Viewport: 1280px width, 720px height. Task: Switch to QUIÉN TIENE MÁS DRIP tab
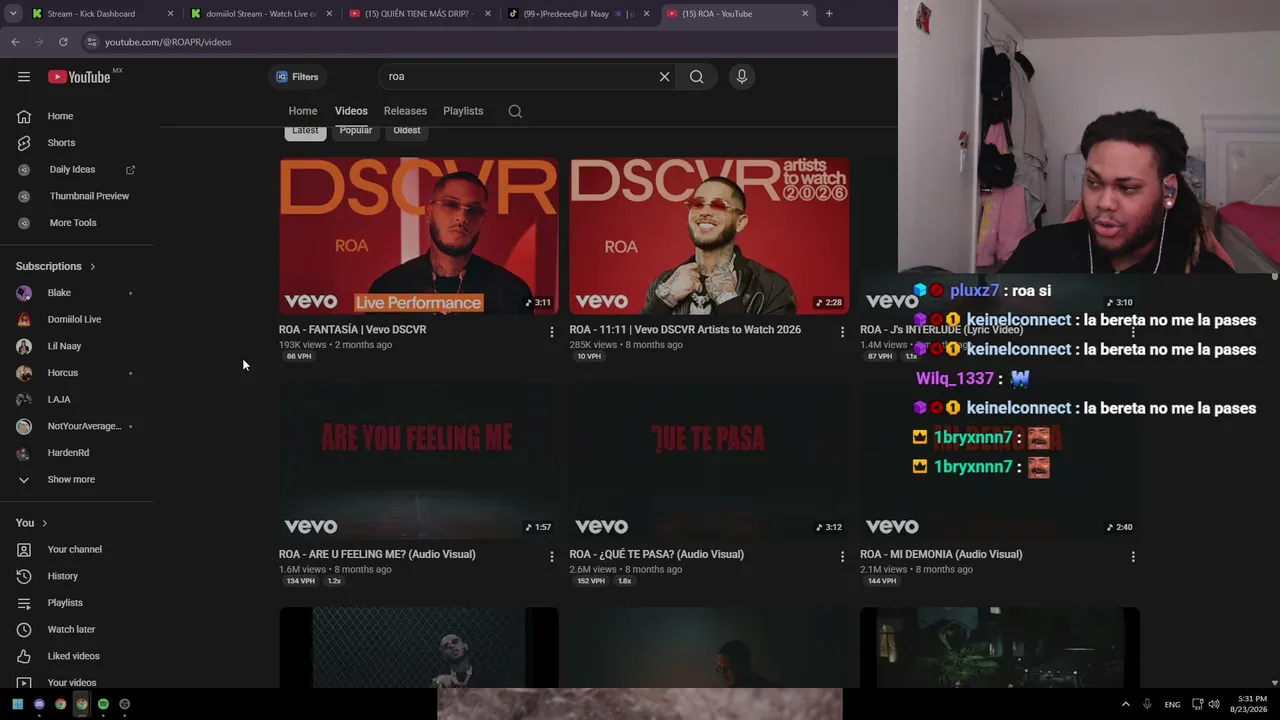[421, 14]
